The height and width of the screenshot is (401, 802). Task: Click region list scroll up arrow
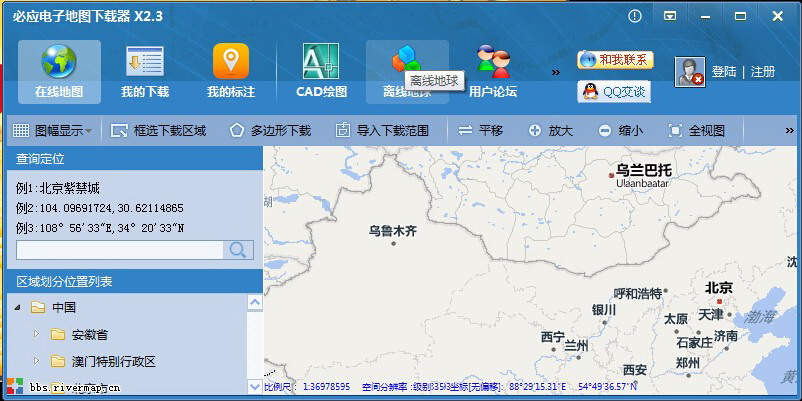click(x=254, y=302)
